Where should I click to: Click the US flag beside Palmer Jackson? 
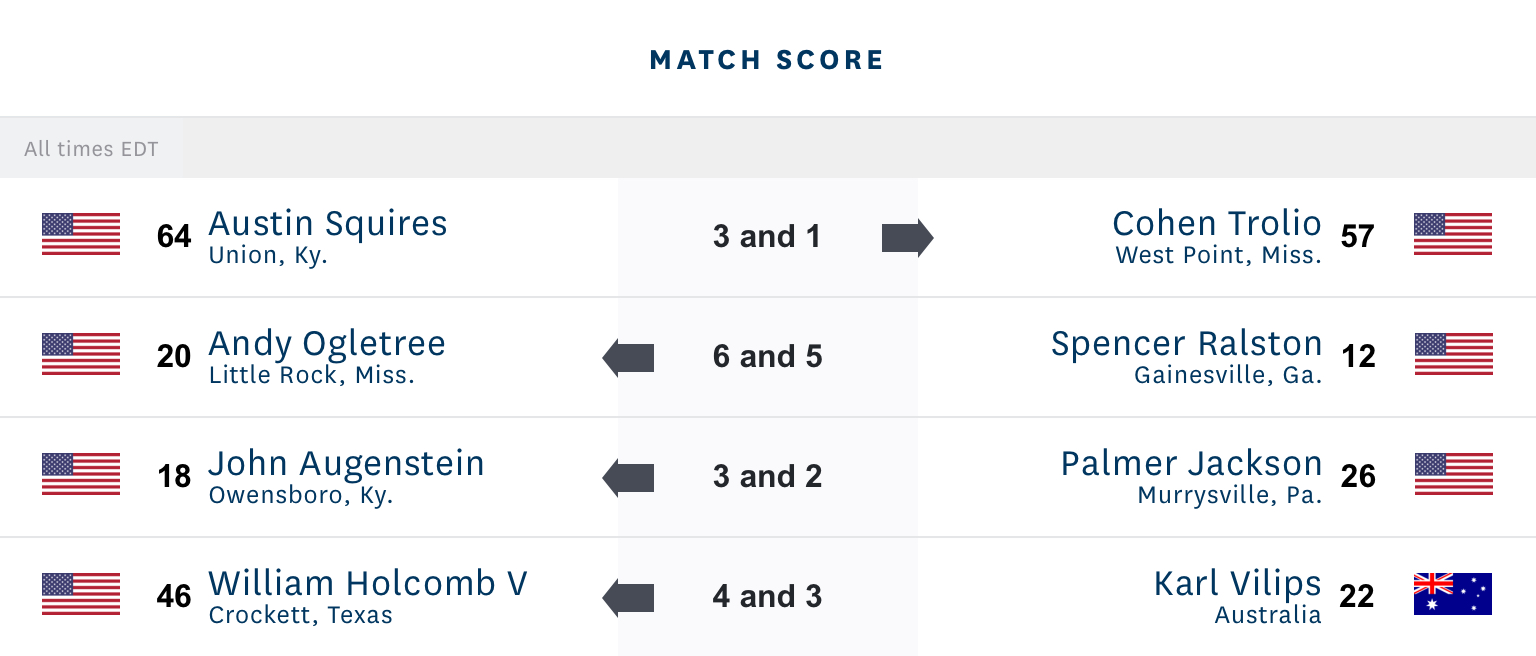(x=1453, y=474)
